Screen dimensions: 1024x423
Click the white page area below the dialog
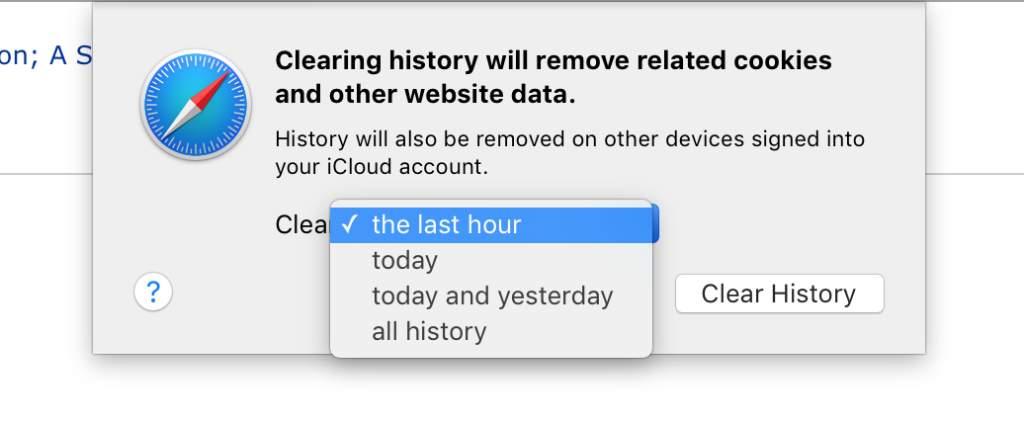click(x=512, y=392)
